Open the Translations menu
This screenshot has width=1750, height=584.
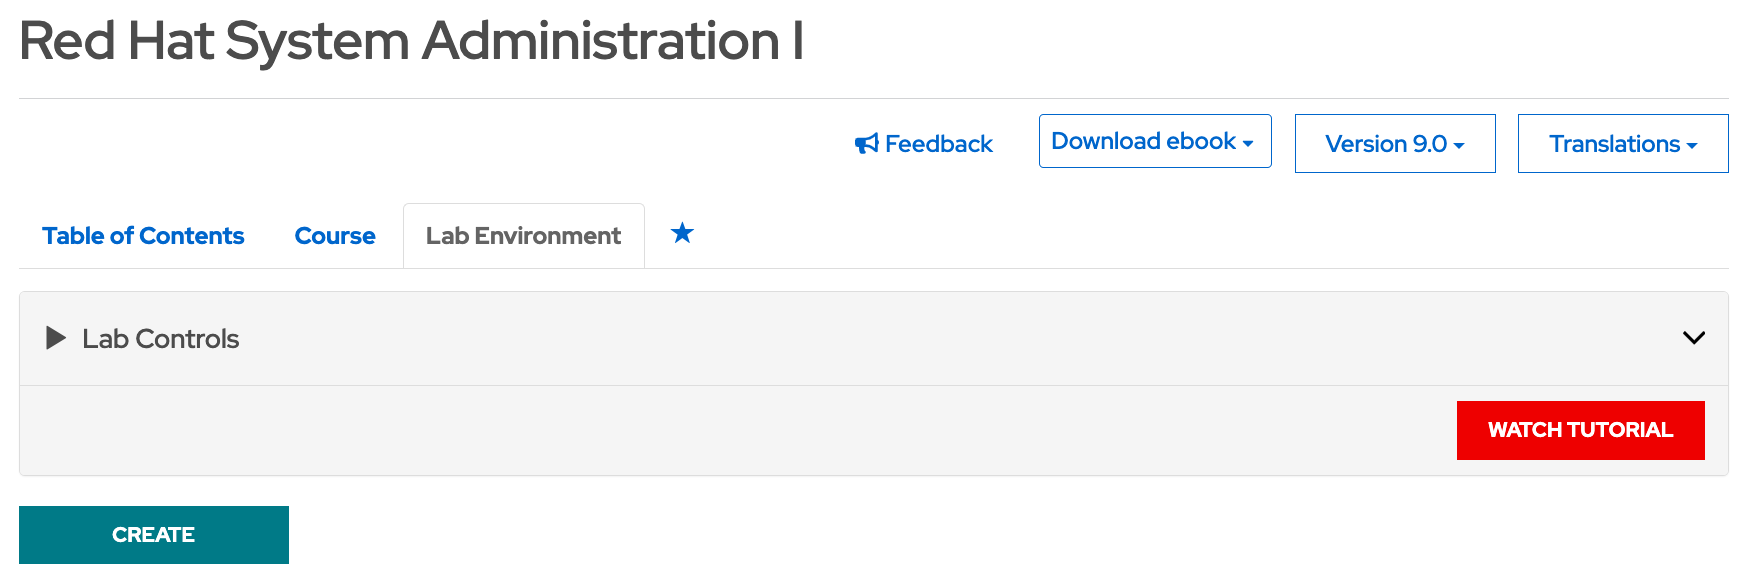pos(1622,143)
